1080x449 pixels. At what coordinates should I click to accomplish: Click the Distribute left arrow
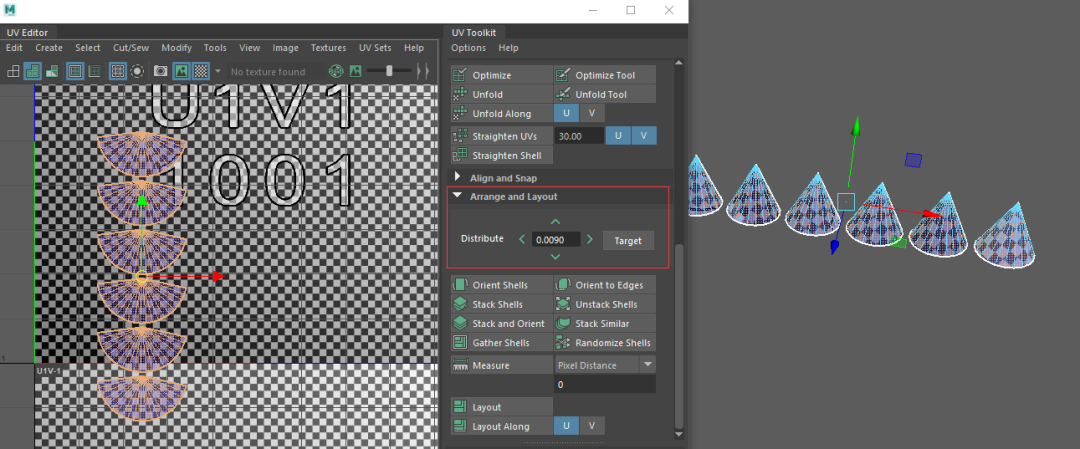(x=521, y=240)
